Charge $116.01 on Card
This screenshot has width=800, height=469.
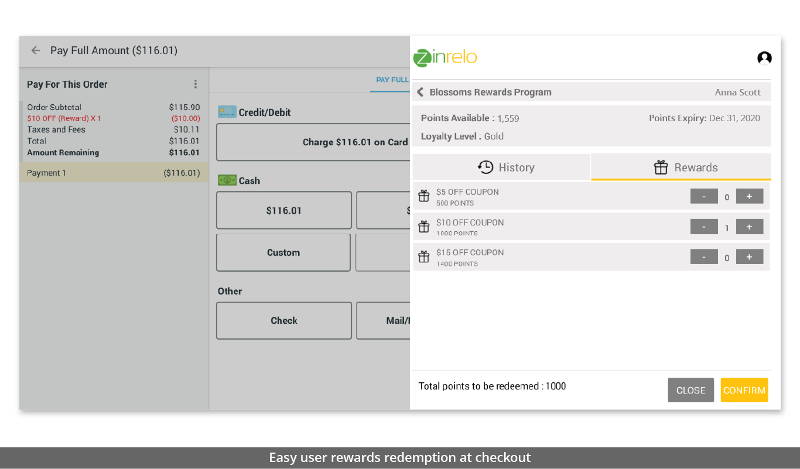tap(313, 142)
